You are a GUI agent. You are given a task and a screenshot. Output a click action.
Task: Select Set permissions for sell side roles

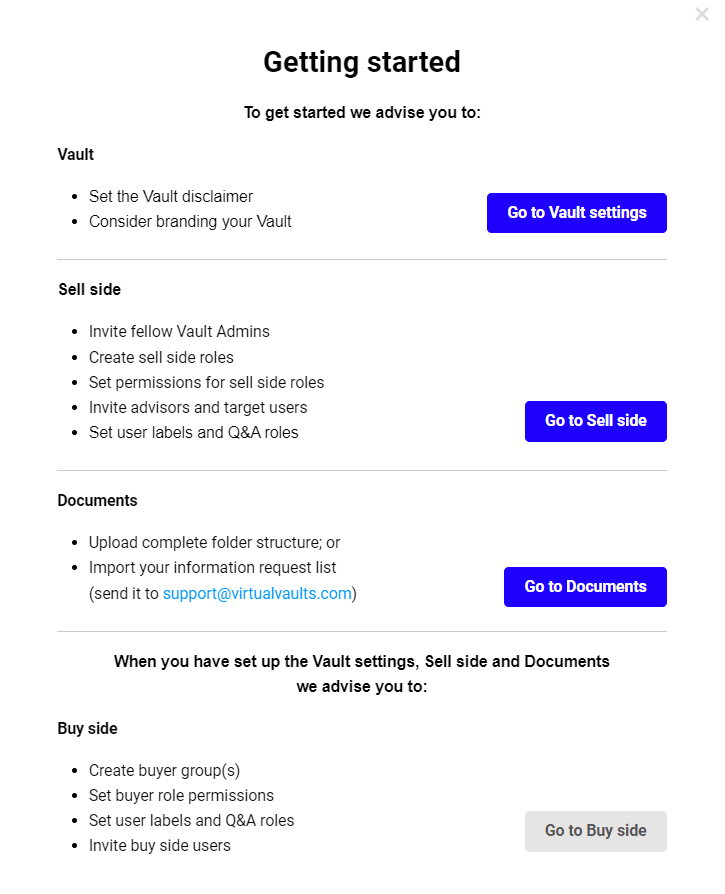[206, 382]
